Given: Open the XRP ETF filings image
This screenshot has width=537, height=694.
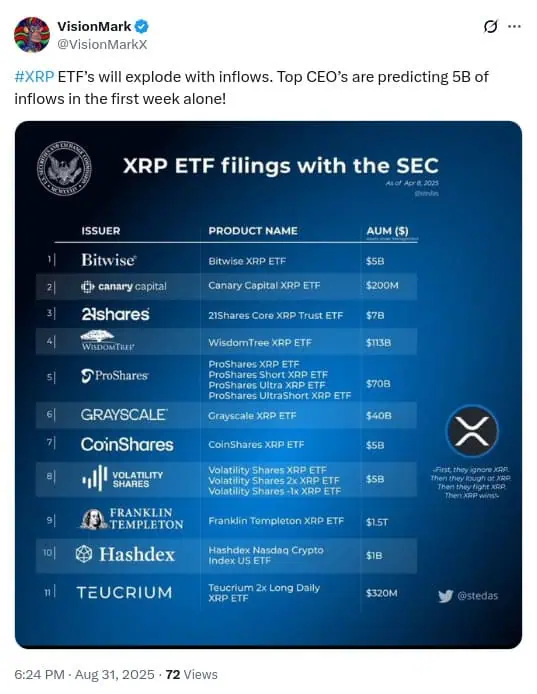Looking at the screenshot, I should (268, 385).
